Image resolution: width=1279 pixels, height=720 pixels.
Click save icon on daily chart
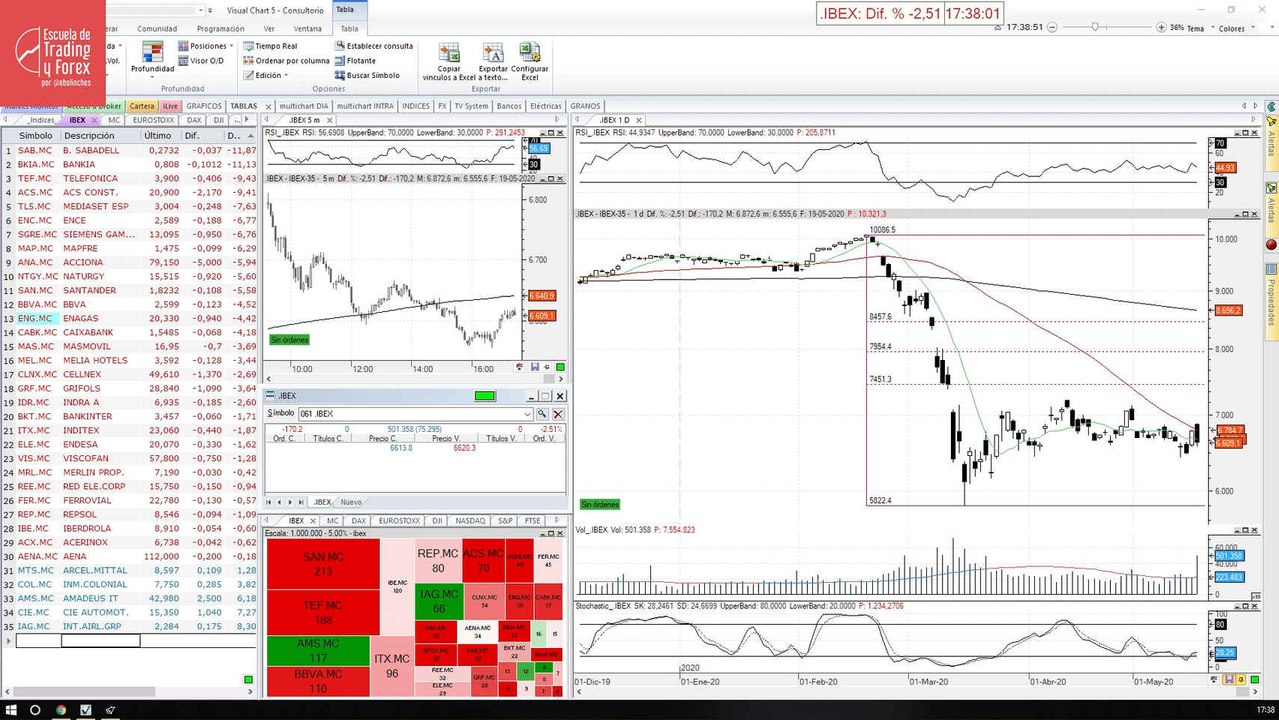pos(1229,680)
